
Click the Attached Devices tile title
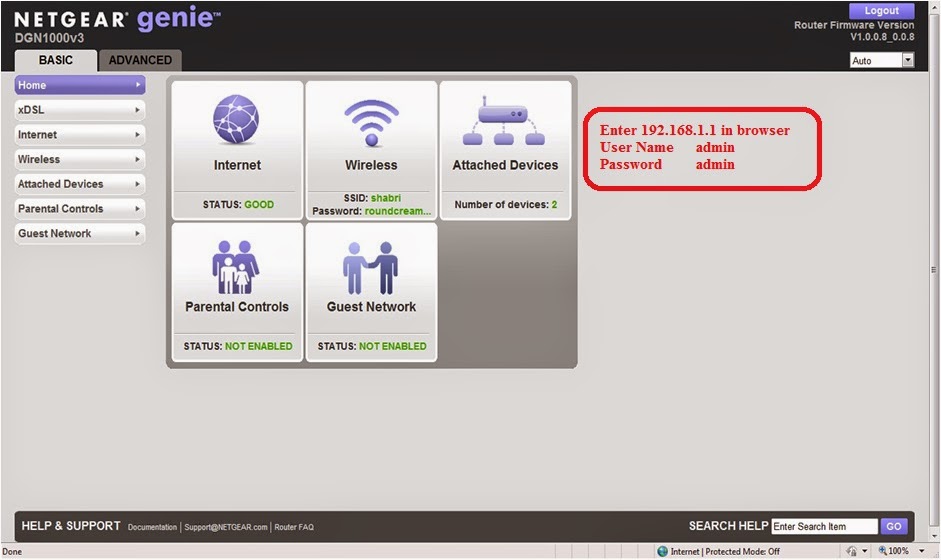click(505, 165)
